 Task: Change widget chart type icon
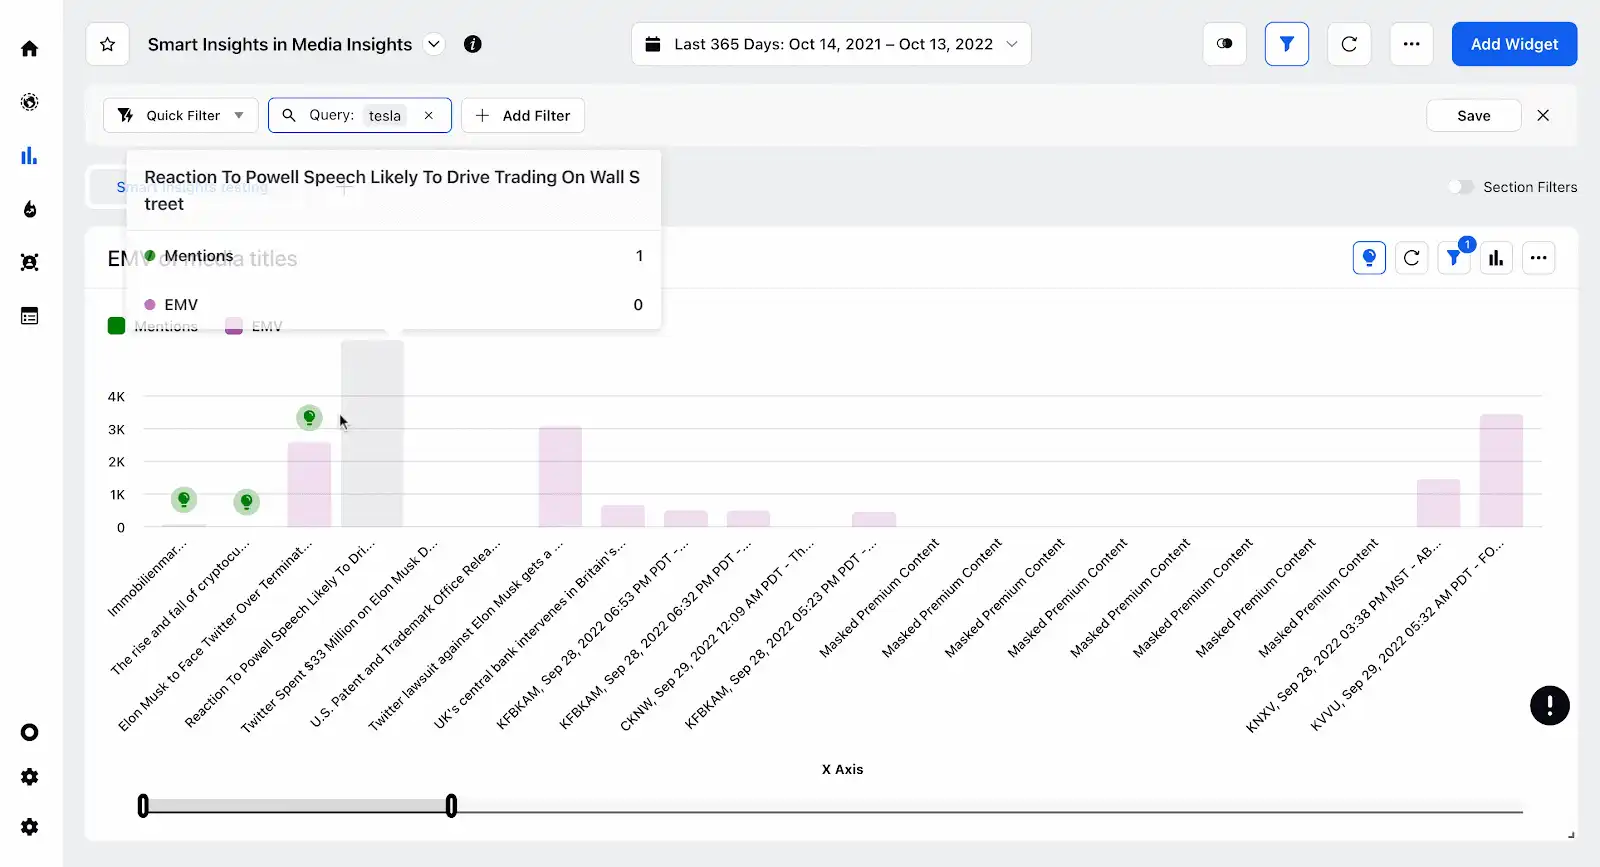pos(1496,258)
